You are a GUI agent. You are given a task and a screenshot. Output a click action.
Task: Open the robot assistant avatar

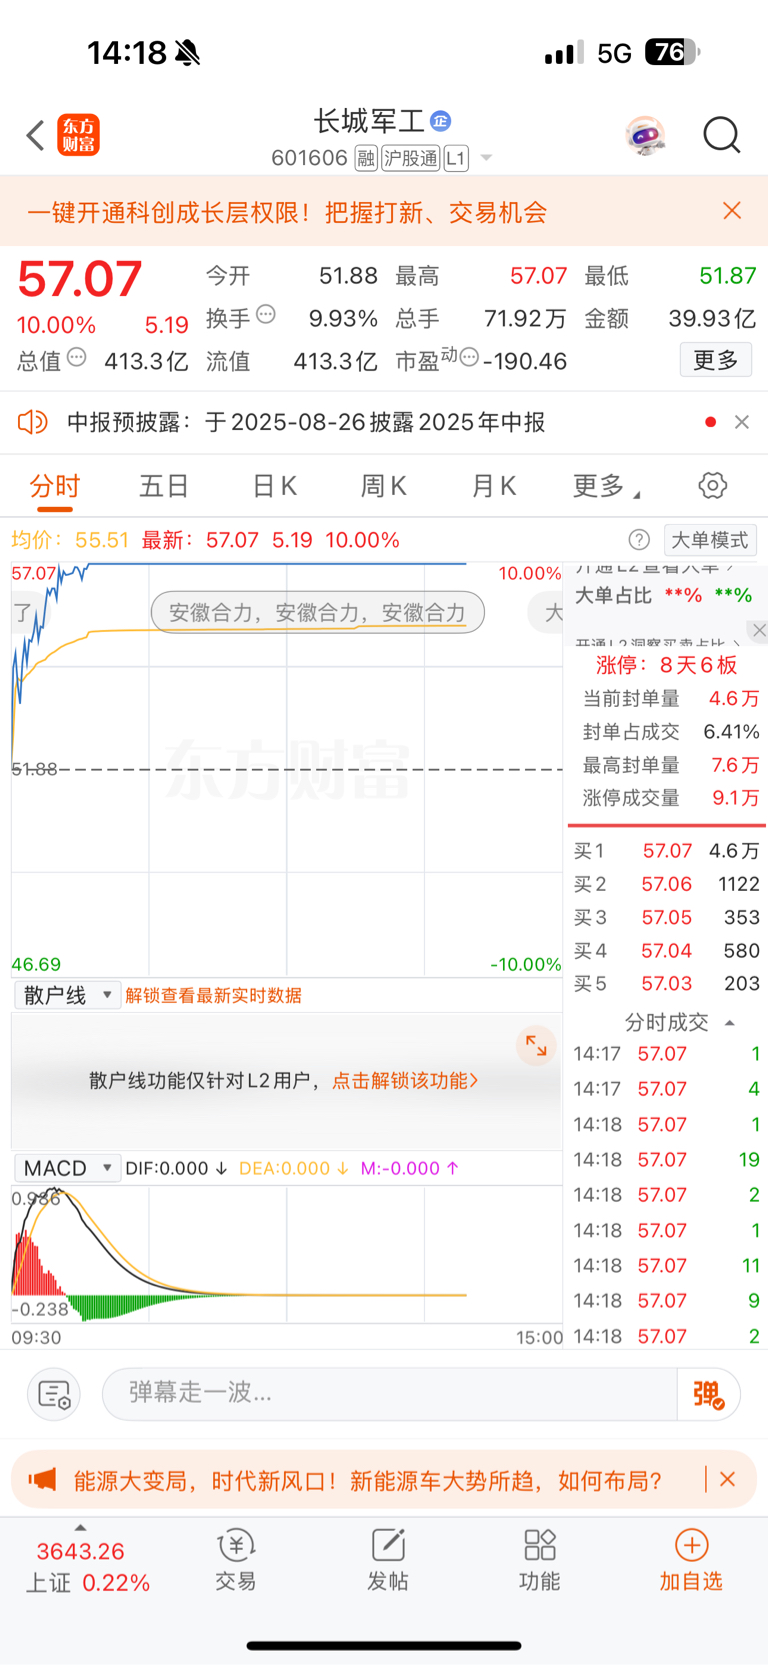click(646, 135)
